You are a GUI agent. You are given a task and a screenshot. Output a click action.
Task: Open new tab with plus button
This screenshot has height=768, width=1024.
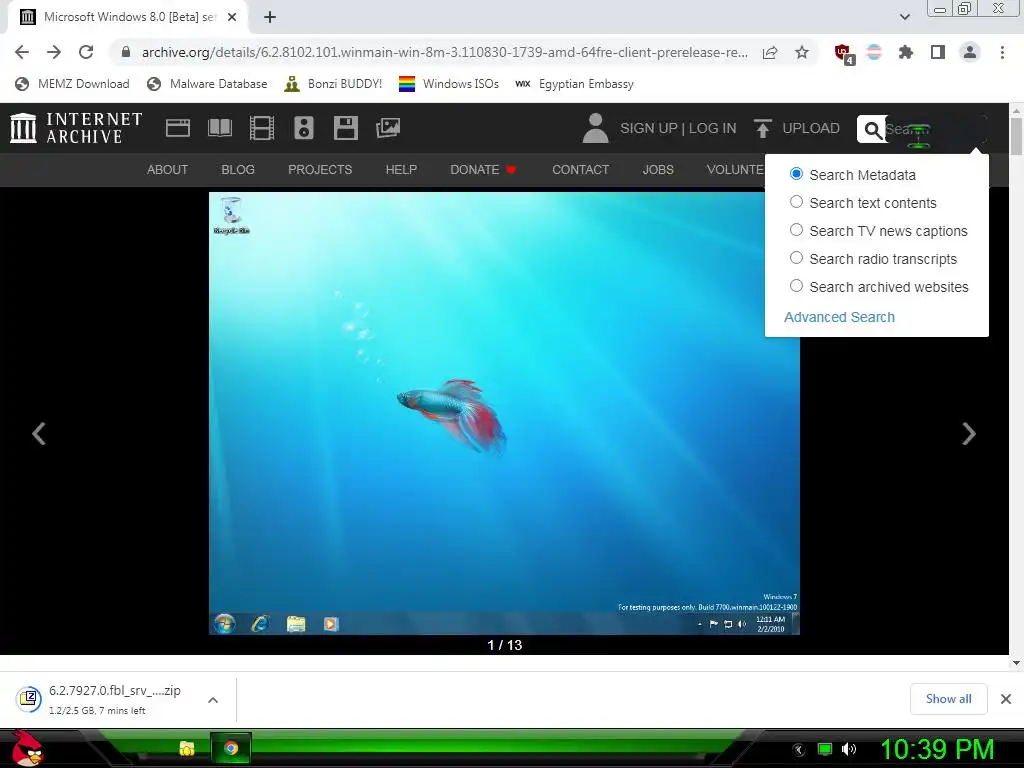pyautogui.click(x=270, y=18)
